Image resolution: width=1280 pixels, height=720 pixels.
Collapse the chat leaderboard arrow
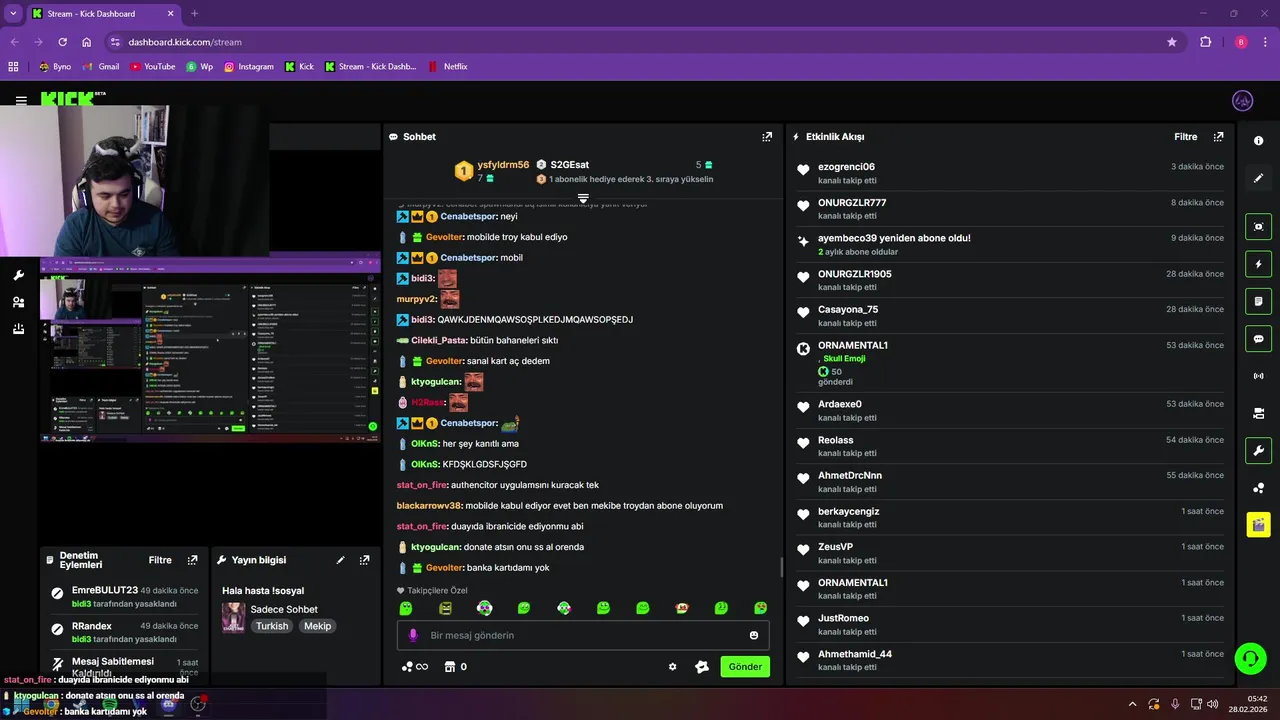click(x=583, y=198)
